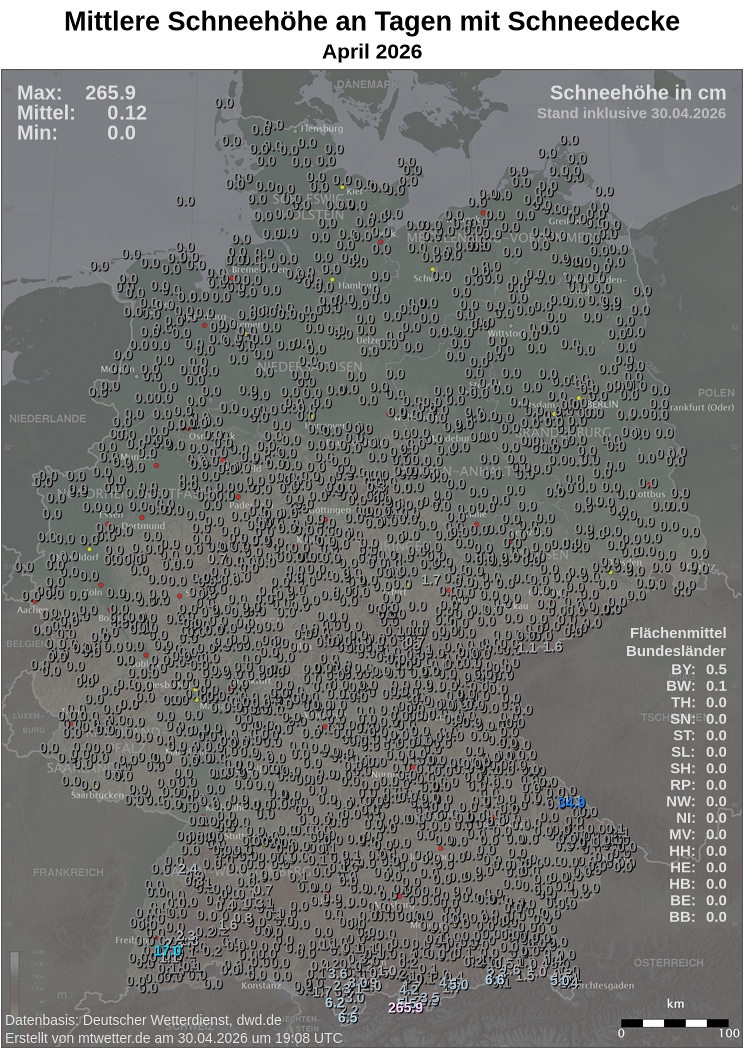Click the 'Flächenmittel Bundesländer' table heading
Image resolution: width=744 pixels, height=1049 pixels.
[x=676, y=642]
